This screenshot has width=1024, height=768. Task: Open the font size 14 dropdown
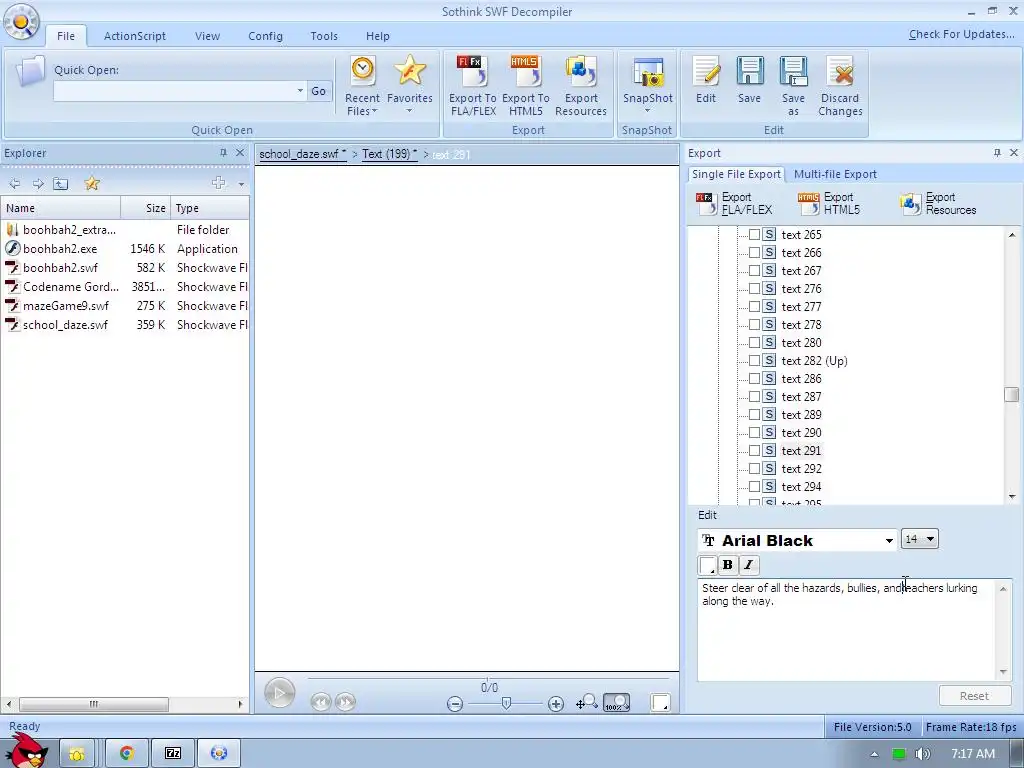click(930, 539)
